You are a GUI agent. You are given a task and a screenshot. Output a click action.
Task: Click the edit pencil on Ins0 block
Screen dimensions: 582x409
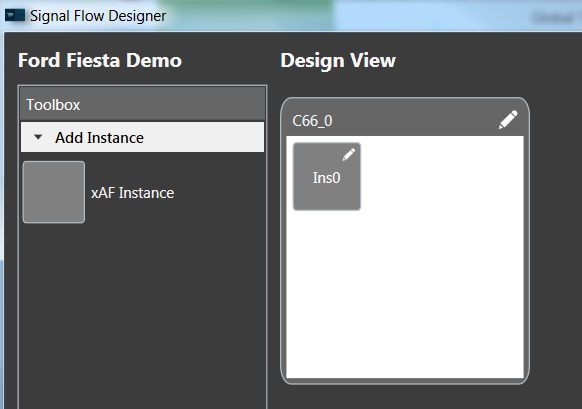(349, 154)
